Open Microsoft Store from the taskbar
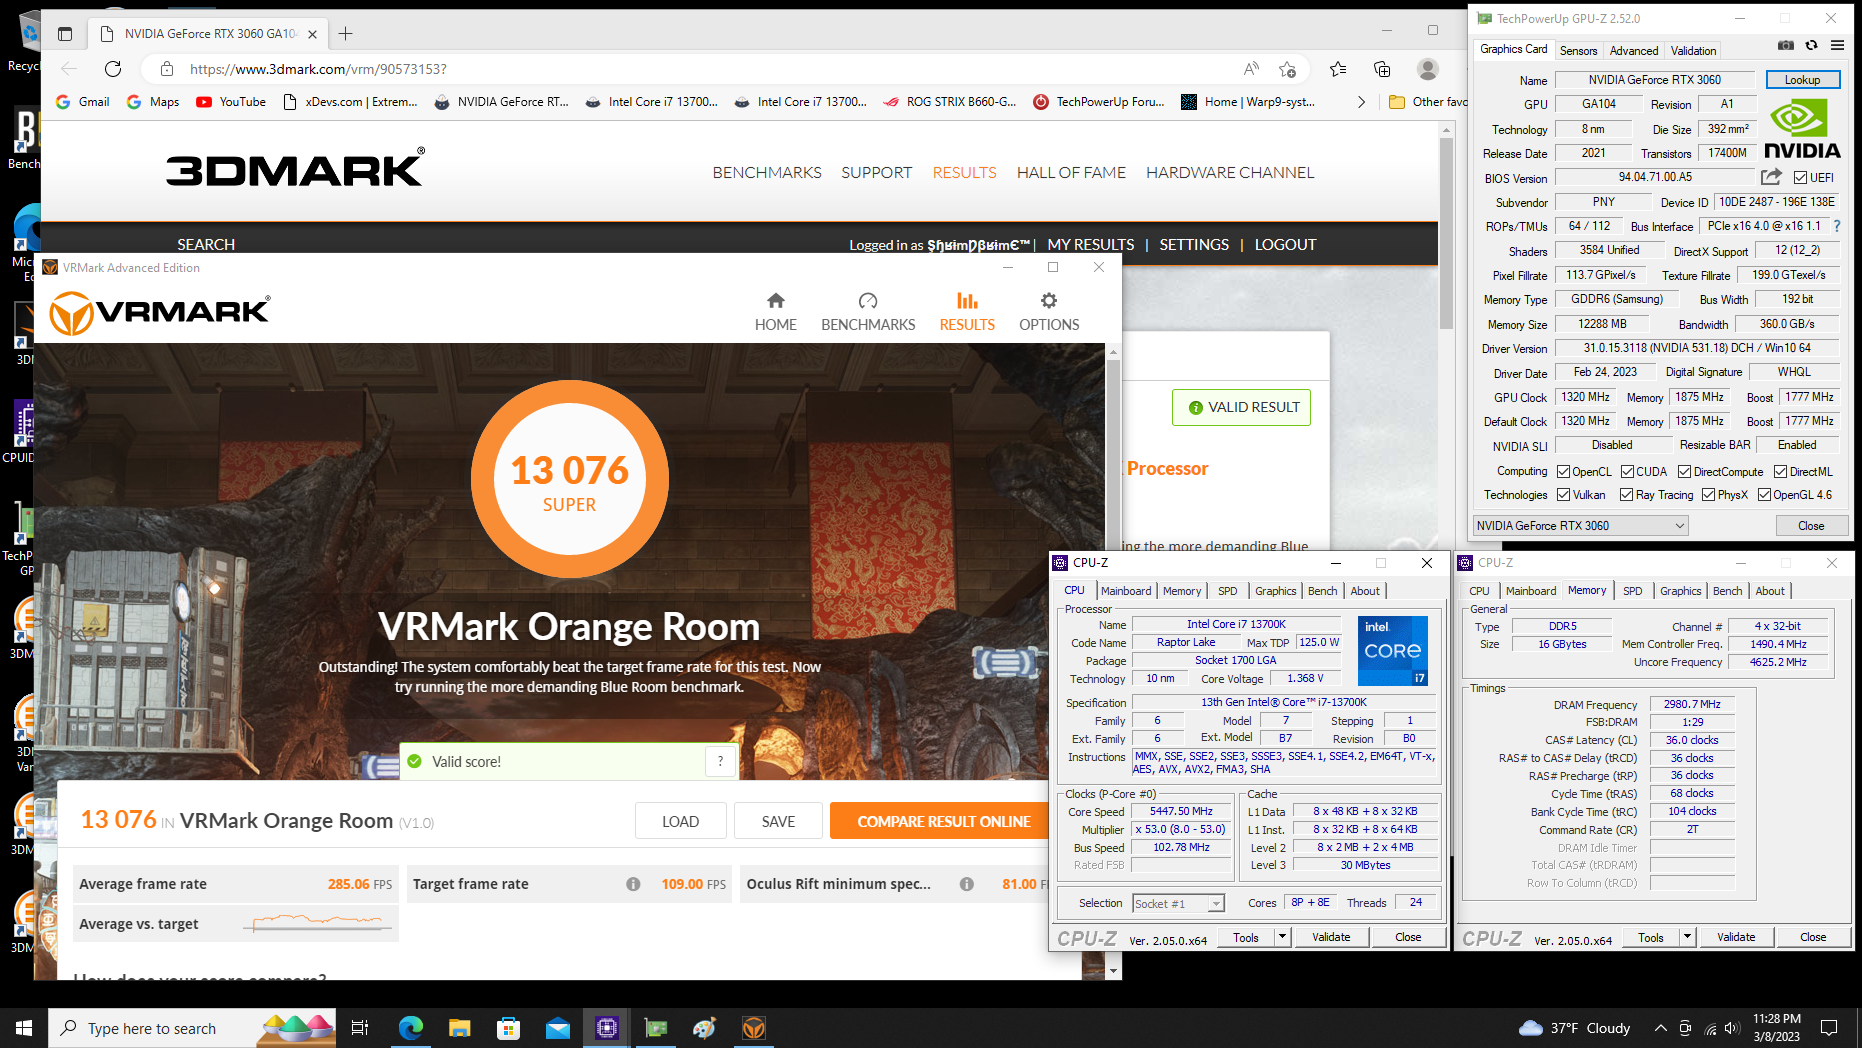The image size is (1862, 1048). [508, 1028]
